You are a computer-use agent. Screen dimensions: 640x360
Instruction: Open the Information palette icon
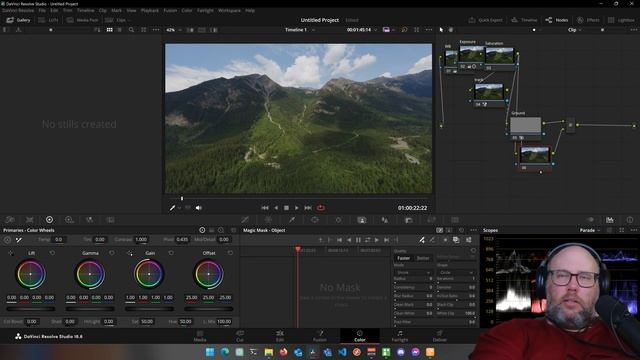click(x=630, y=220)
